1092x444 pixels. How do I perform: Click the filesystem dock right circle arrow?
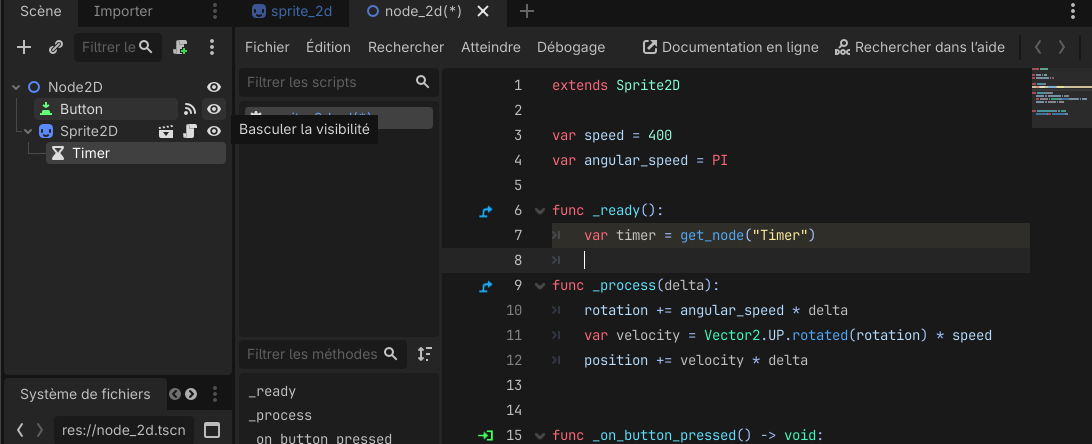(190, 394)
